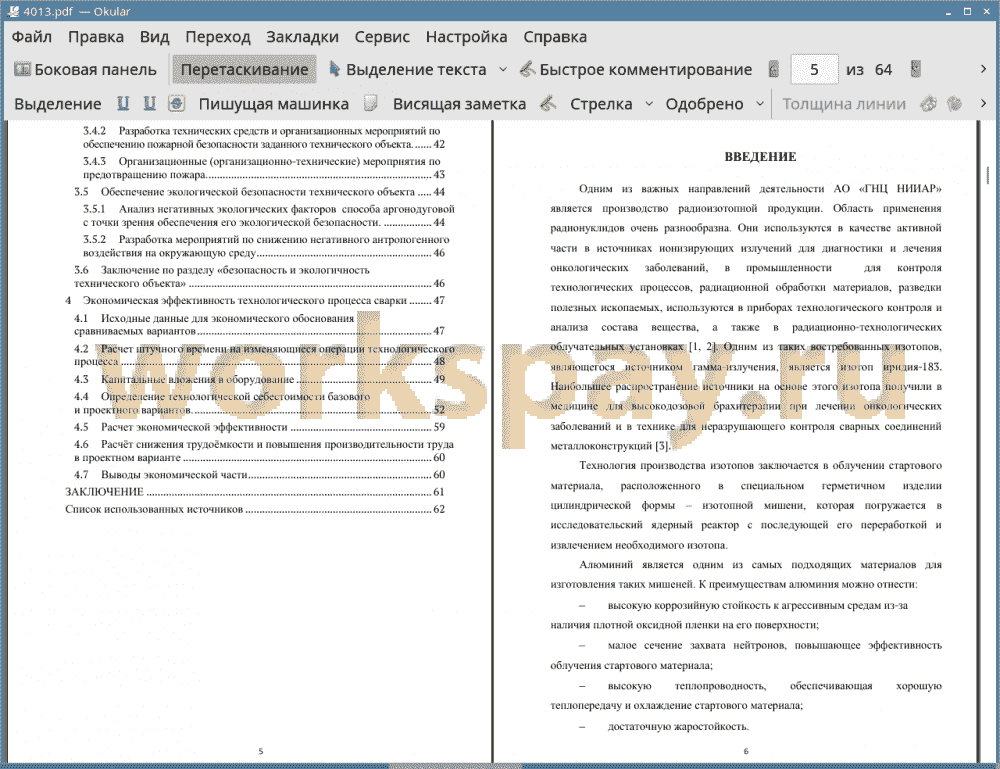Choose the Пишущая машинка typewriter tool
1000x769 pixels.
(274, 104)
